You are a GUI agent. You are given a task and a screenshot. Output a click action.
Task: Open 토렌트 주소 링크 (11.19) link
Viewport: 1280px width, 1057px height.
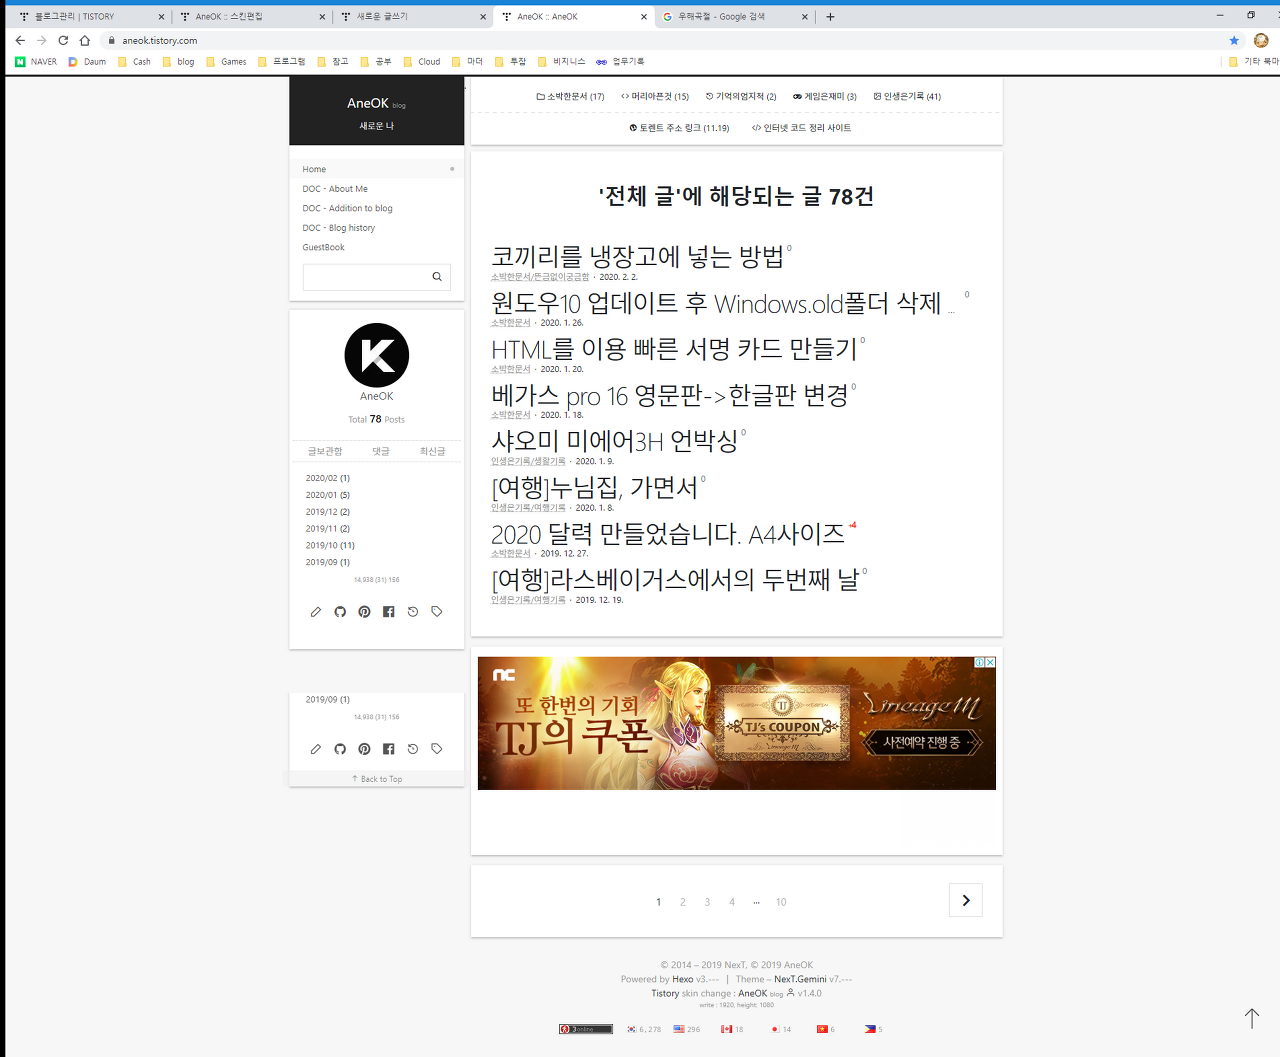pos(679,128)
